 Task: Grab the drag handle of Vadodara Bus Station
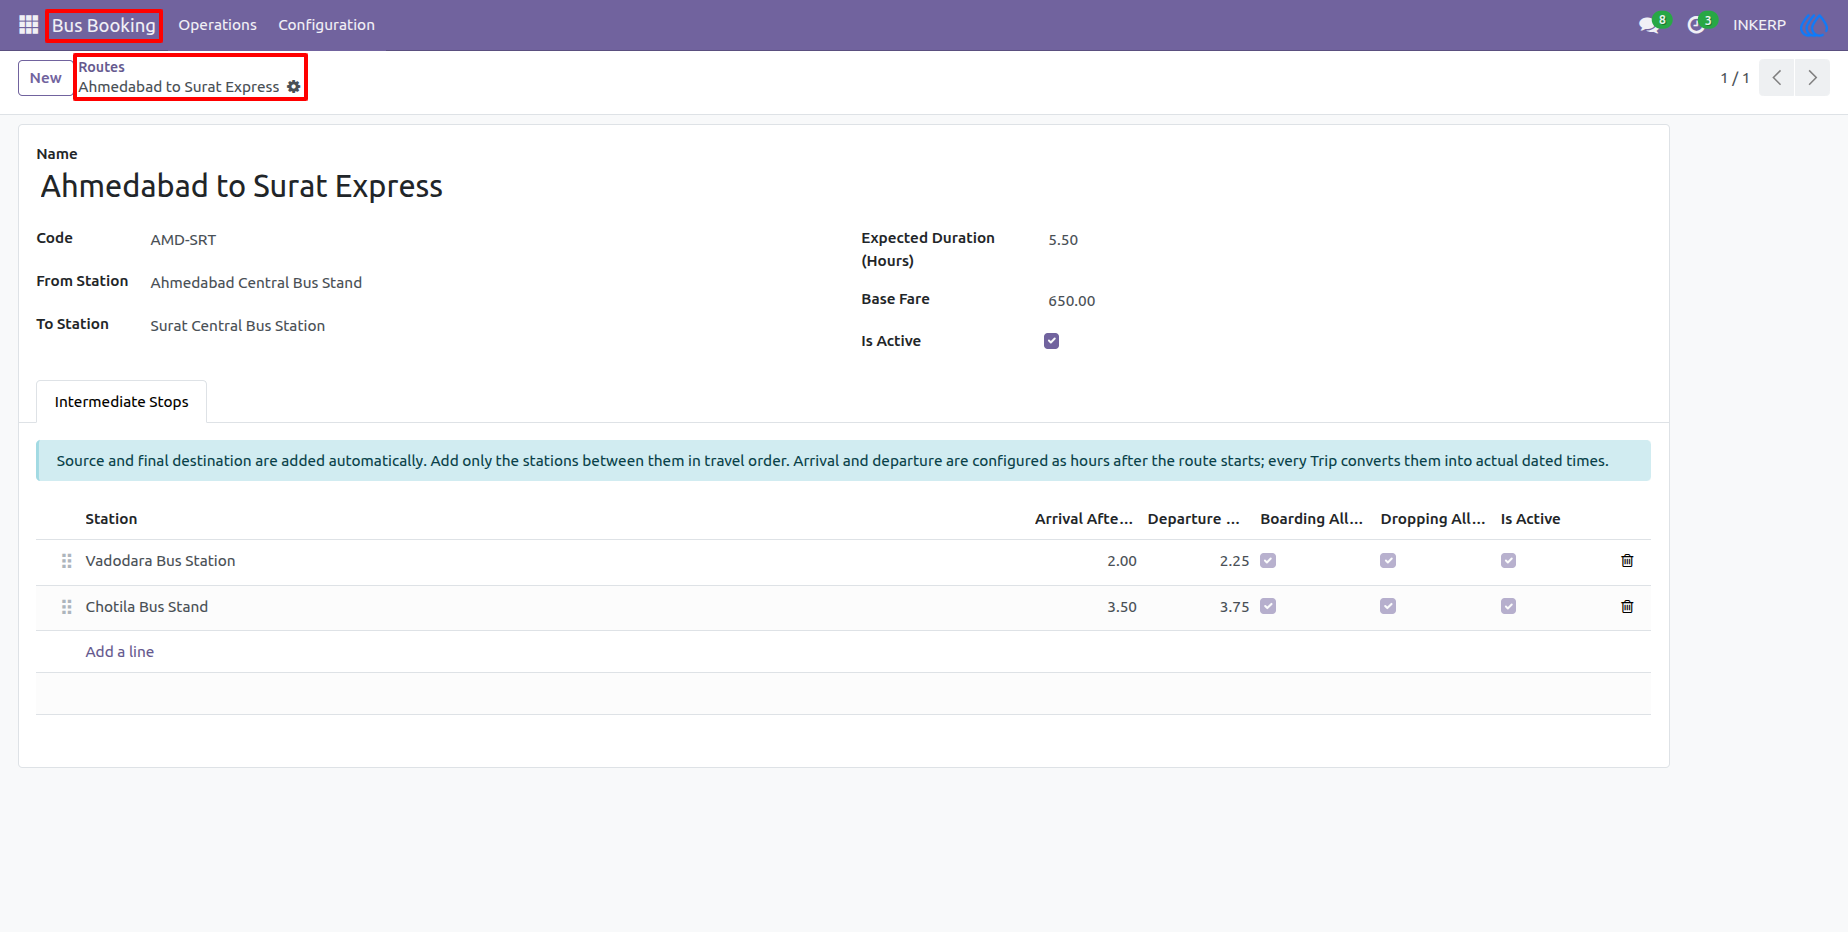click(67, 561)
